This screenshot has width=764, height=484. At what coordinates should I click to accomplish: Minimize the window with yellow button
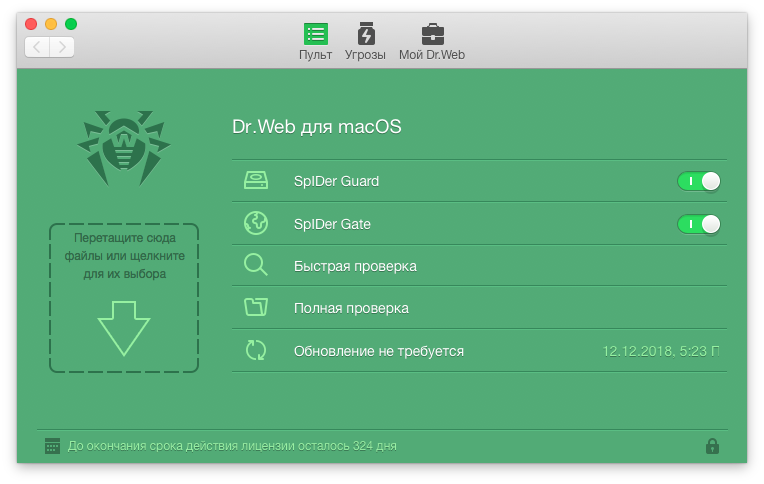pos(51,24)
